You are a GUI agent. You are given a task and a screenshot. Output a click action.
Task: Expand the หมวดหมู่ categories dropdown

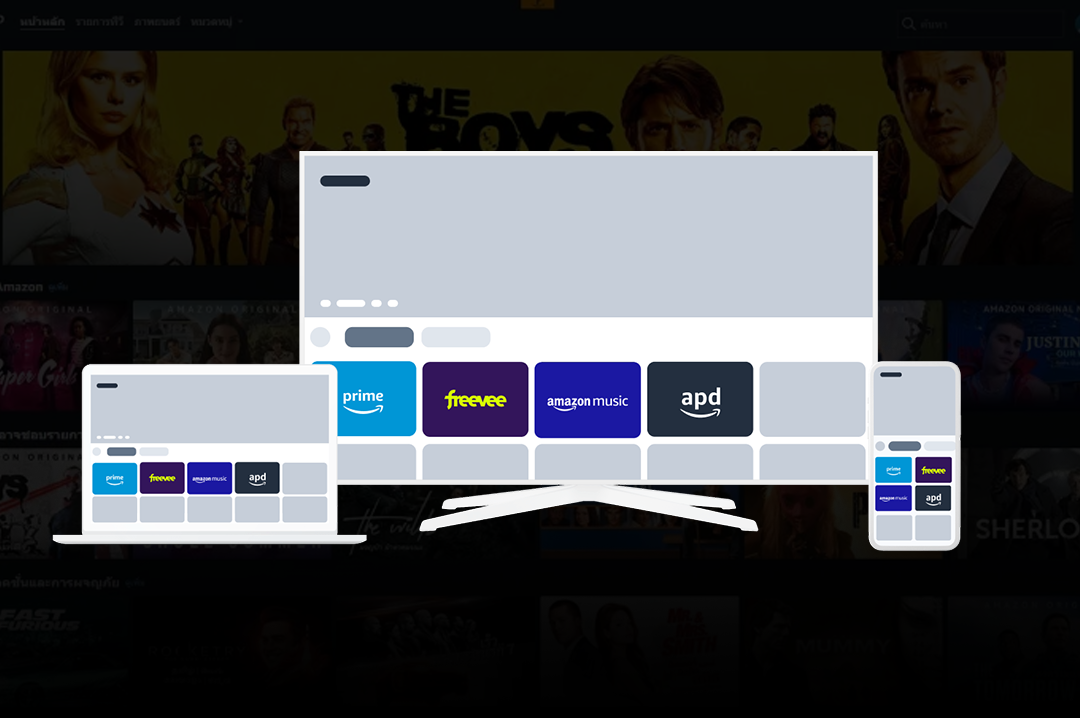pyautogui.click(x=216, y=21)
